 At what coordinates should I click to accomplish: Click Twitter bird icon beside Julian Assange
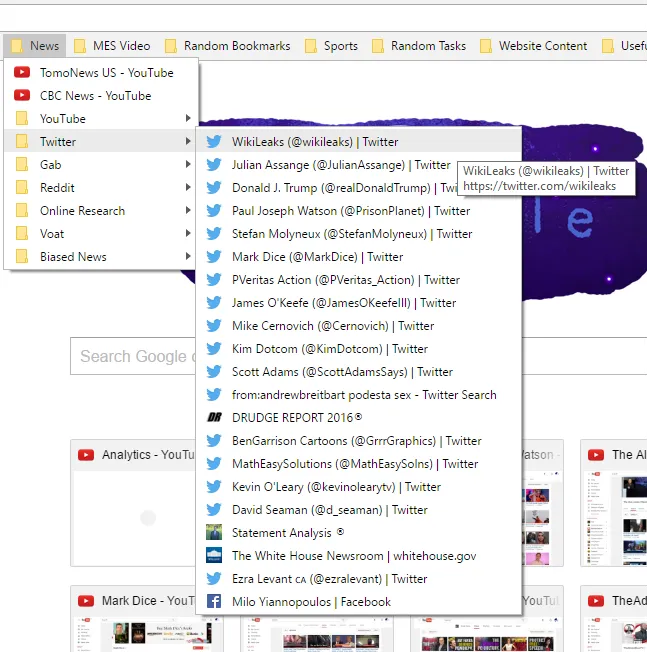[214, 165]
